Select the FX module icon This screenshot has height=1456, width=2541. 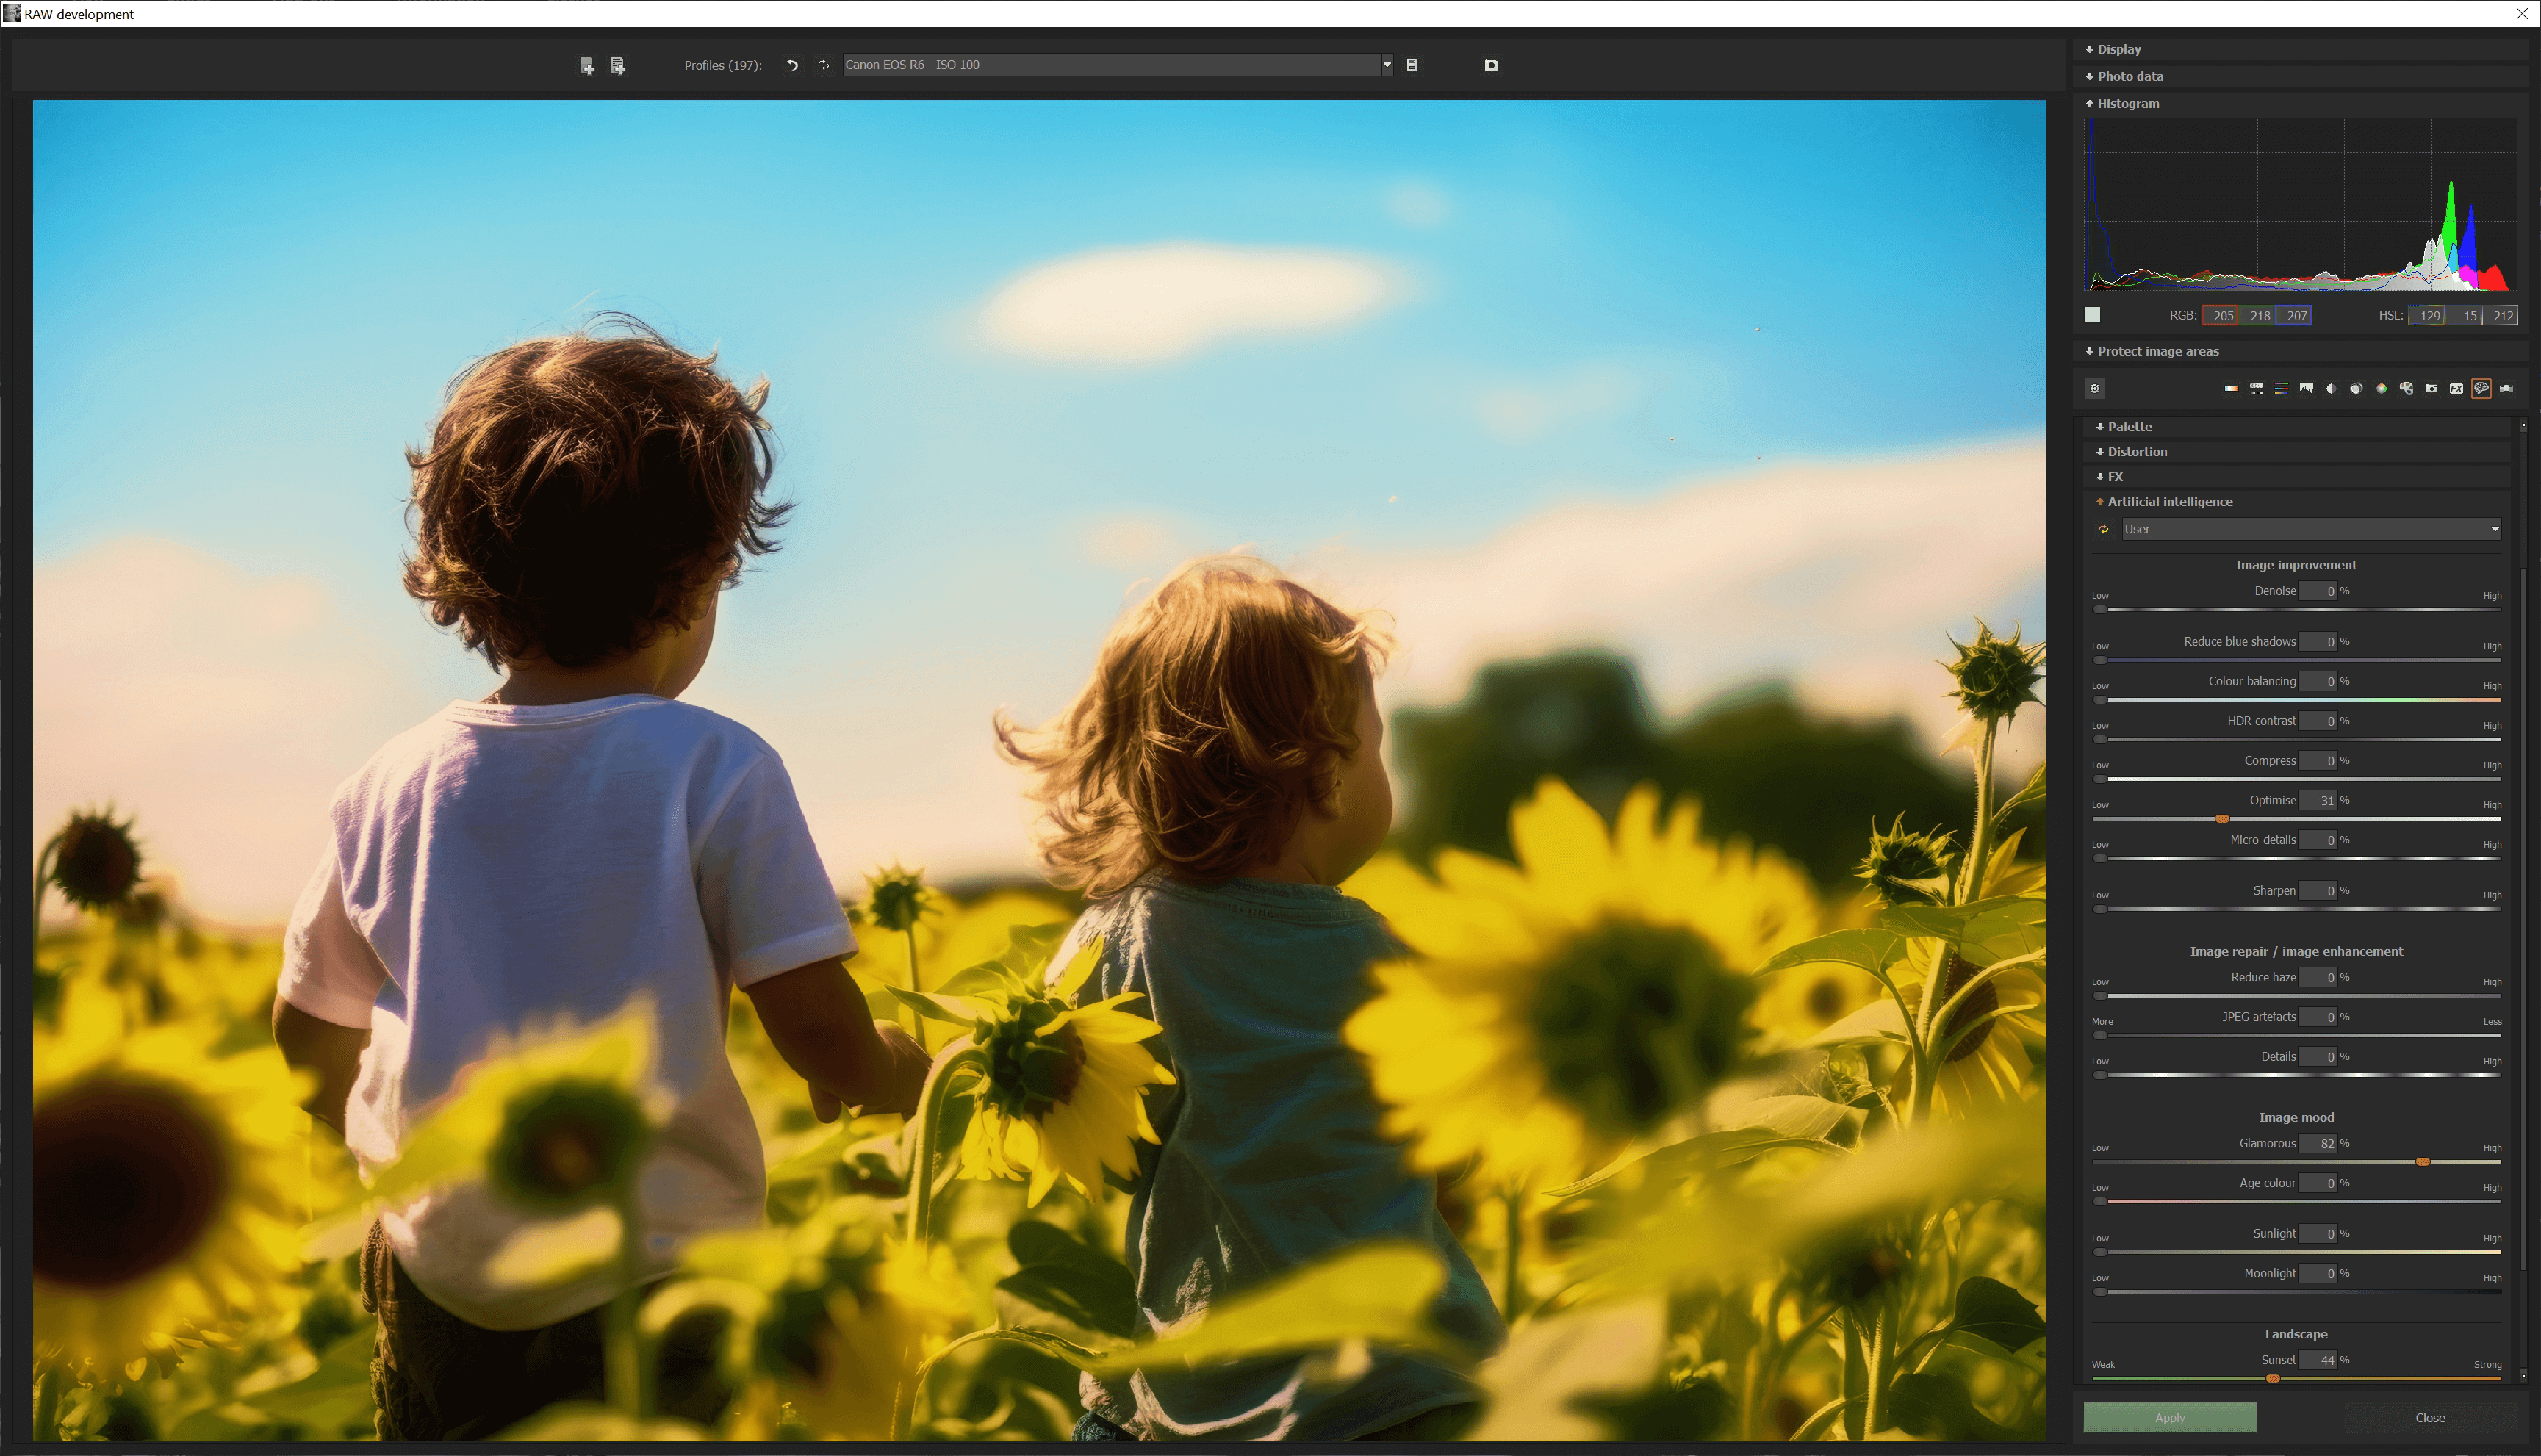2456,389
